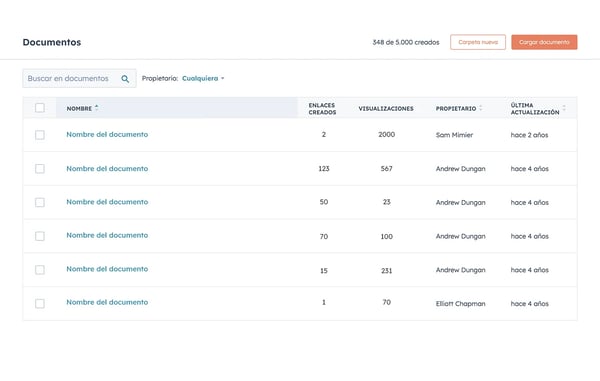Screen dimensions: 600x381
Task: Open document link with 23 visualizaciones
Action: pyautogui.click(x=107, y=202)
